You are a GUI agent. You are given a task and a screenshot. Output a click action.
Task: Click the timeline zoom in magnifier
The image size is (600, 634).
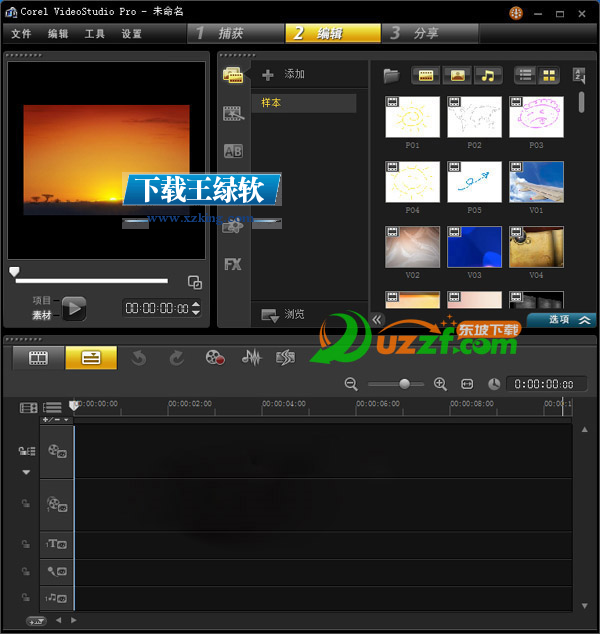click(440, 384)
